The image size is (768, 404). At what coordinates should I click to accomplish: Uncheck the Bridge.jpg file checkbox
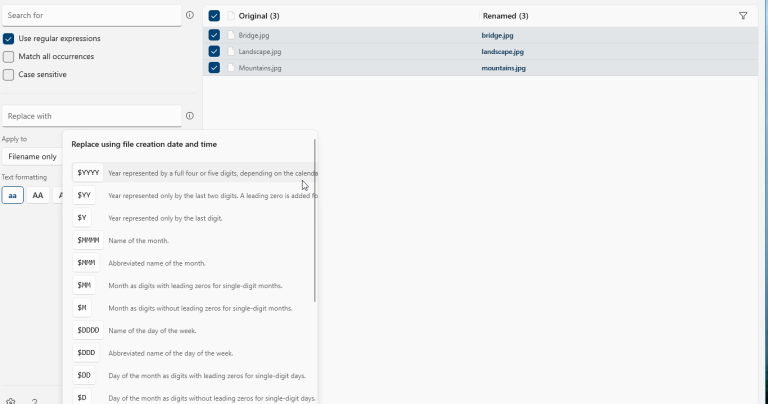click(214, 35)
